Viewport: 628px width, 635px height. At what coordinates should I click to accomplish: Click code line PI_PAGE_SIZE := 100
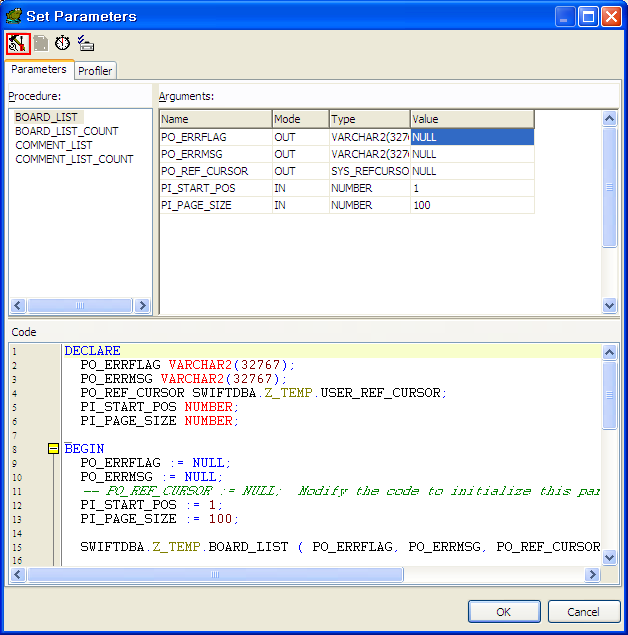(160, 519)
